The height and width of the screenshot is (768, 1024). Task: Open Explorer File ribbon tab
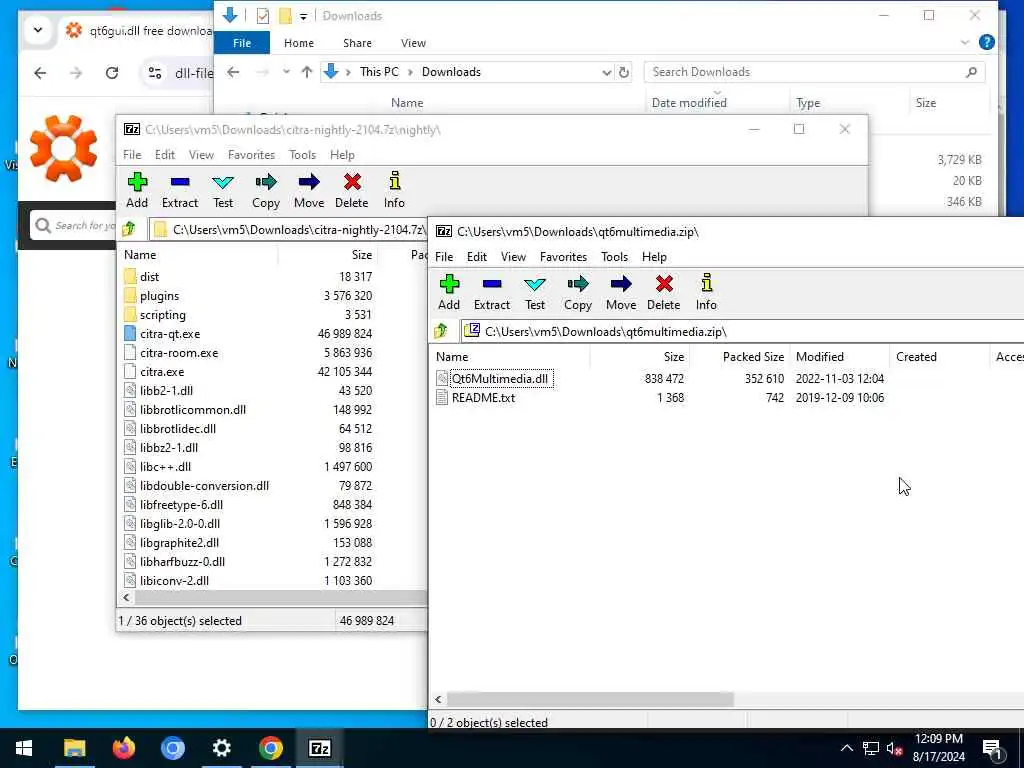tap(242, 43)
